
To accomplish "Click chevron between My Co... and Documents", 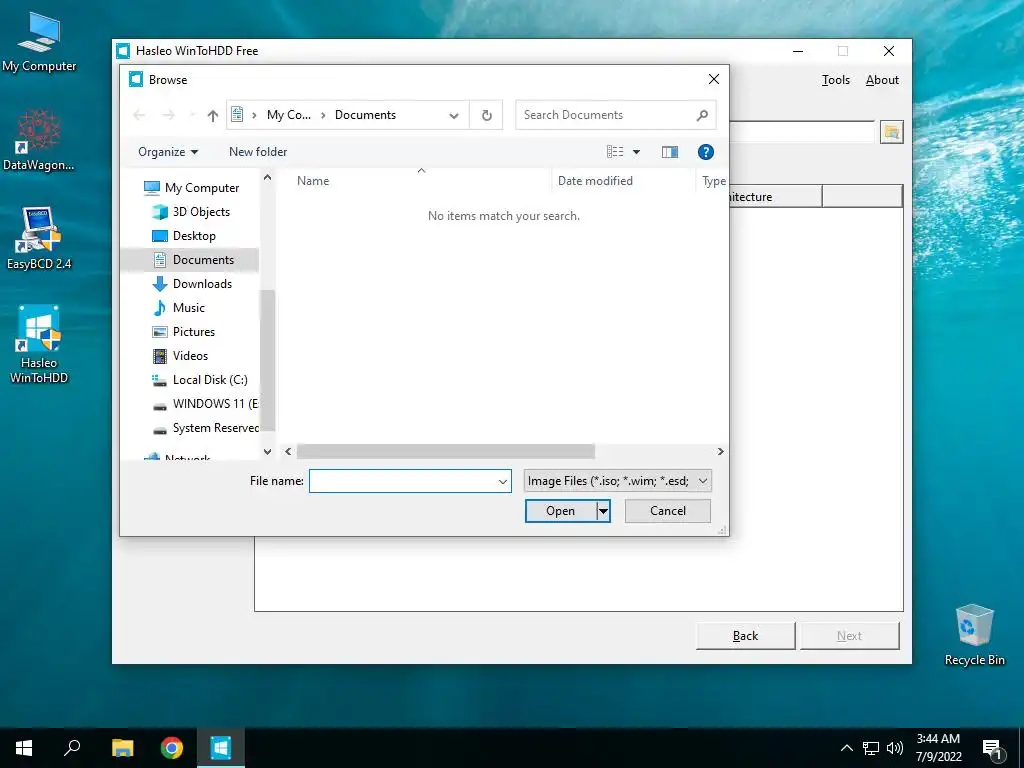I will point(323,116).
